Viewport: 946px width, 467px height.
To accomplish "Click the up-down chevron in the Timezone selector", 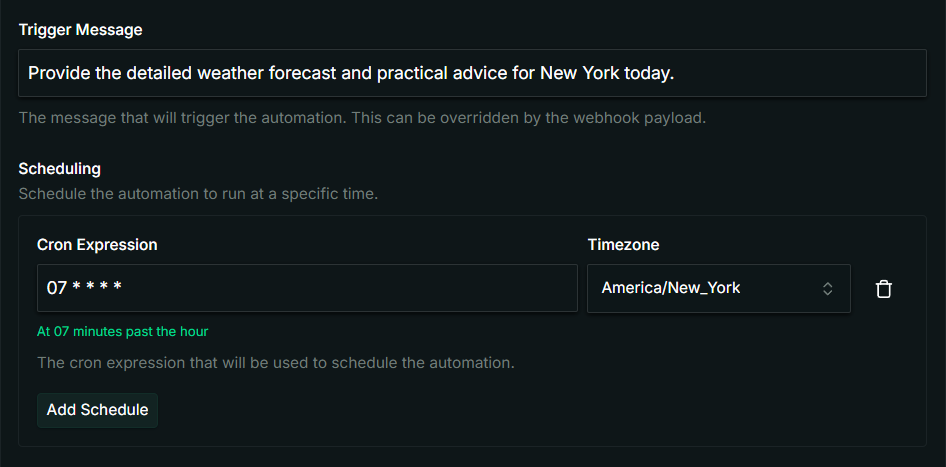I will pyautogui.click(x=828, y=289).
